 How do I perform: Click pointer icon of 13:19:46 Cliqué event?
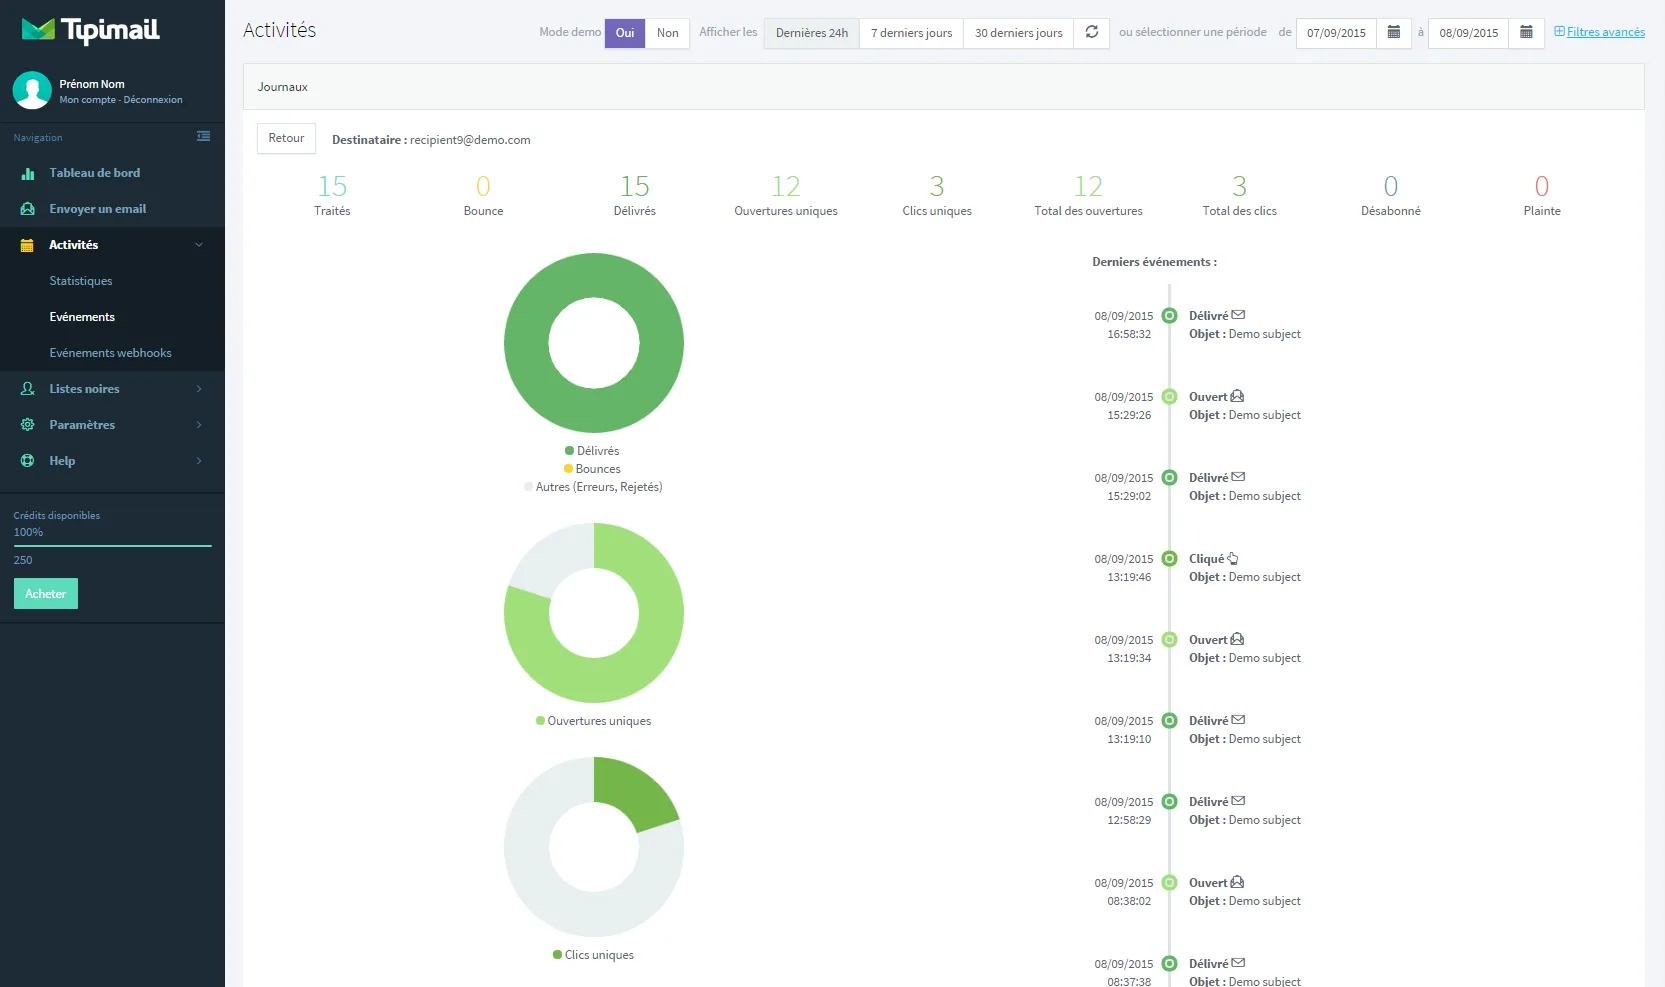1233,559
